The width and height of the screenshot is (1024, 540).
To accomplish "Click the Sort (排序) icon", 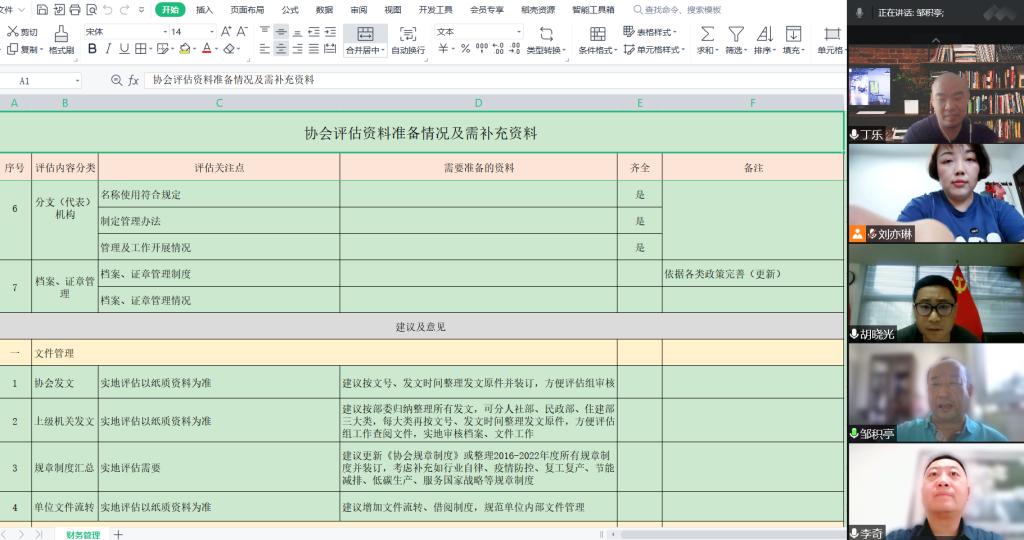I will pos(764,34).
